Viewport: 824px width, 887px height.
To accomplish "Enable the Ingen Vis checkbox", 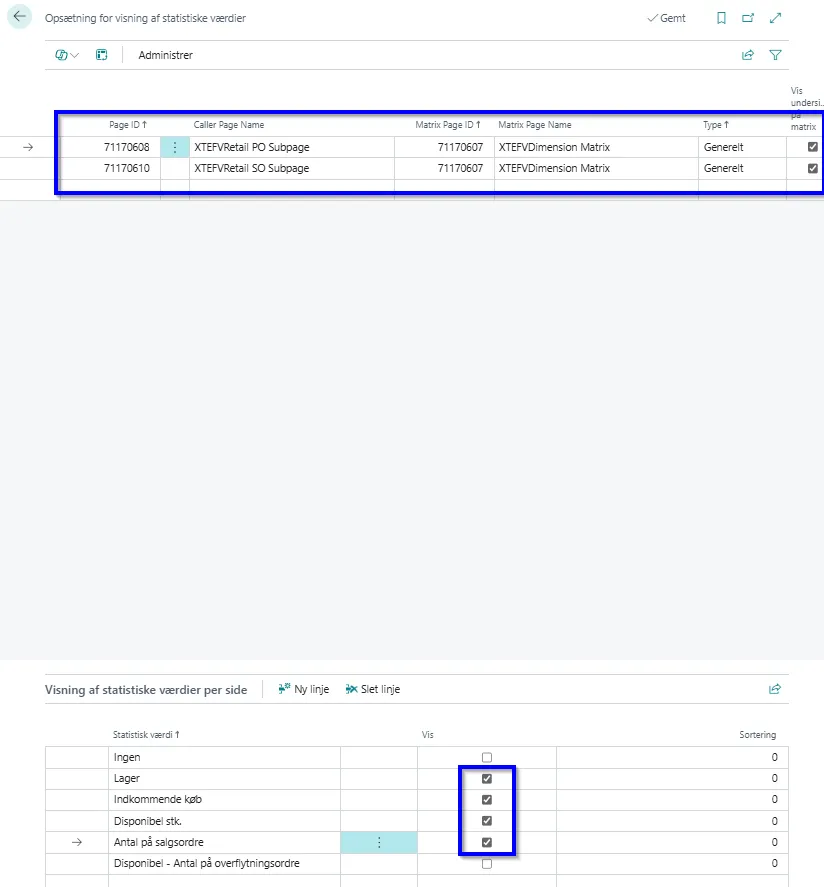I will 487,757.
